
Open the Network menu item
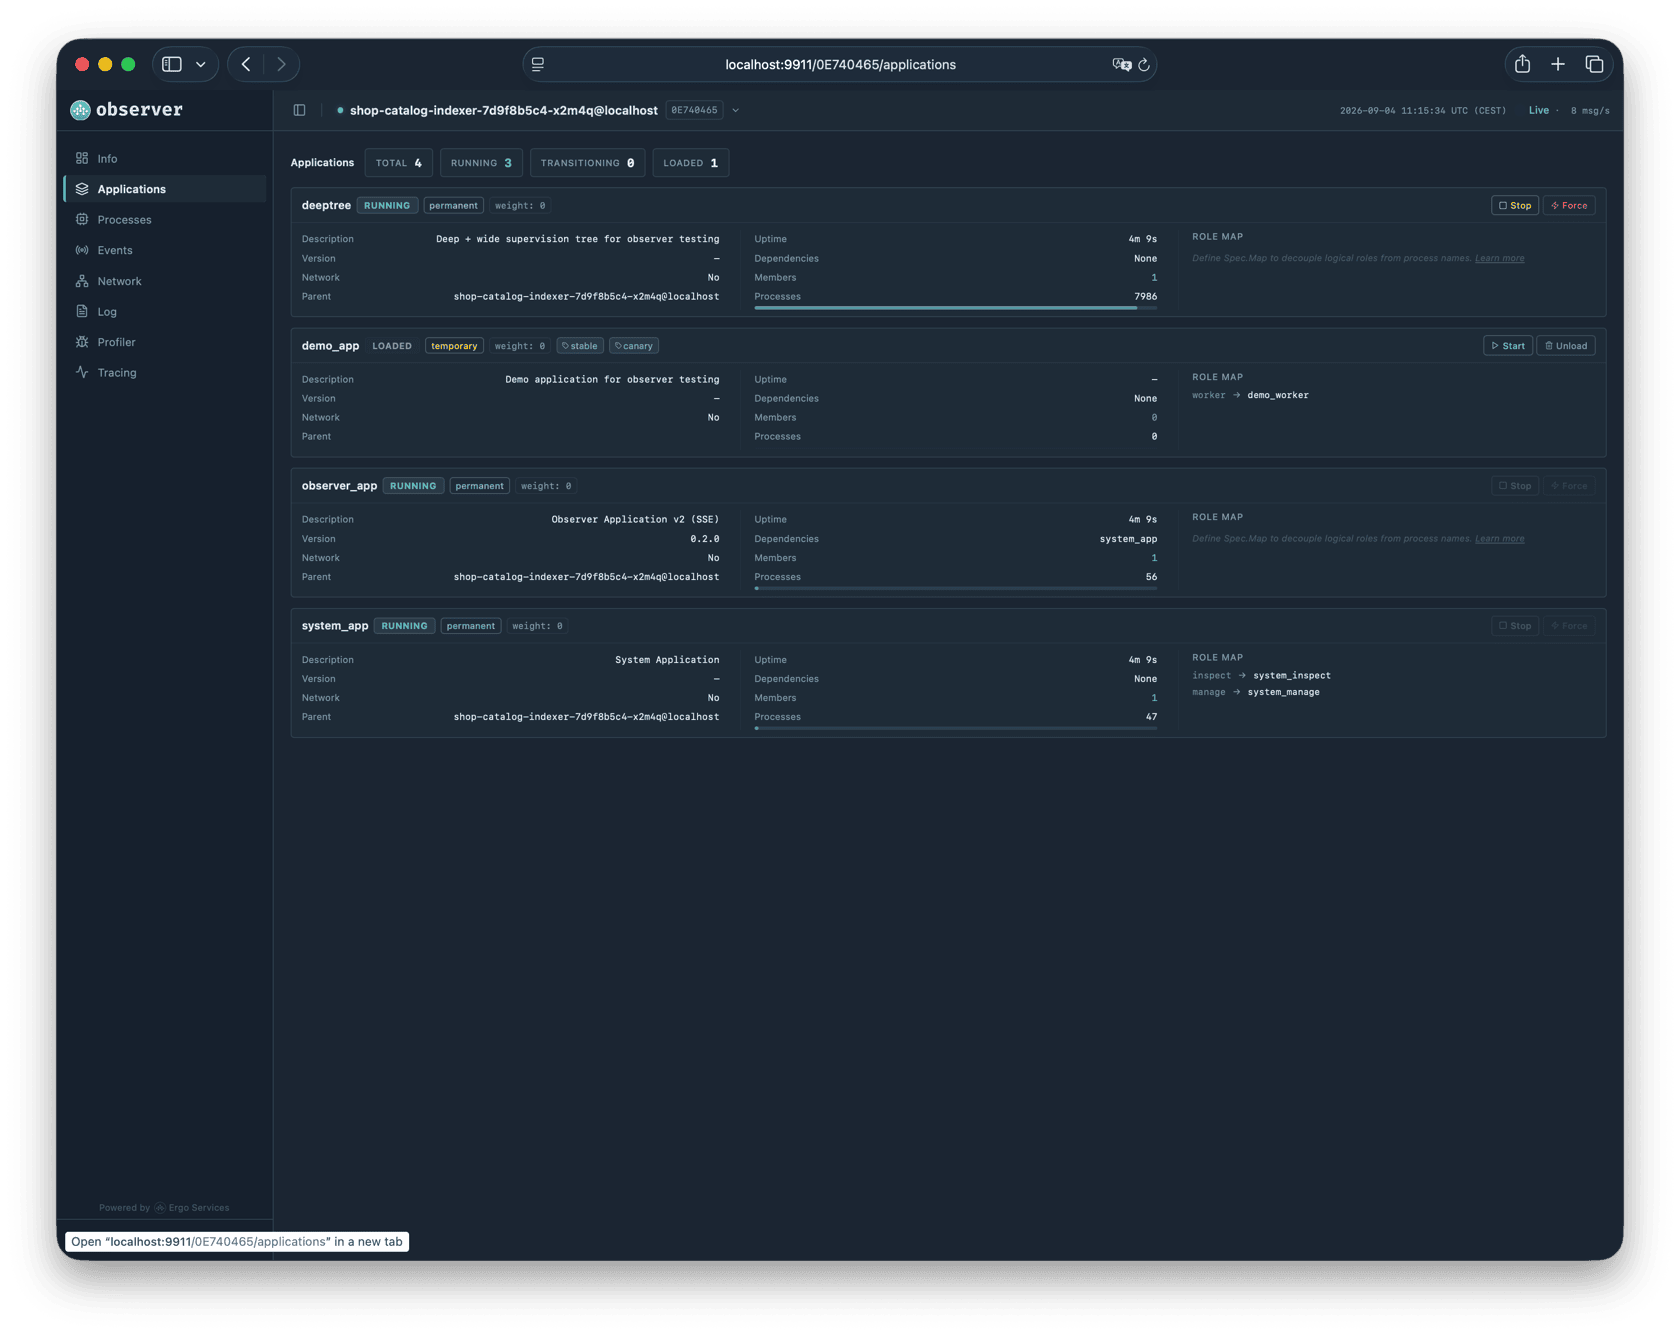(x=165, y=281)
